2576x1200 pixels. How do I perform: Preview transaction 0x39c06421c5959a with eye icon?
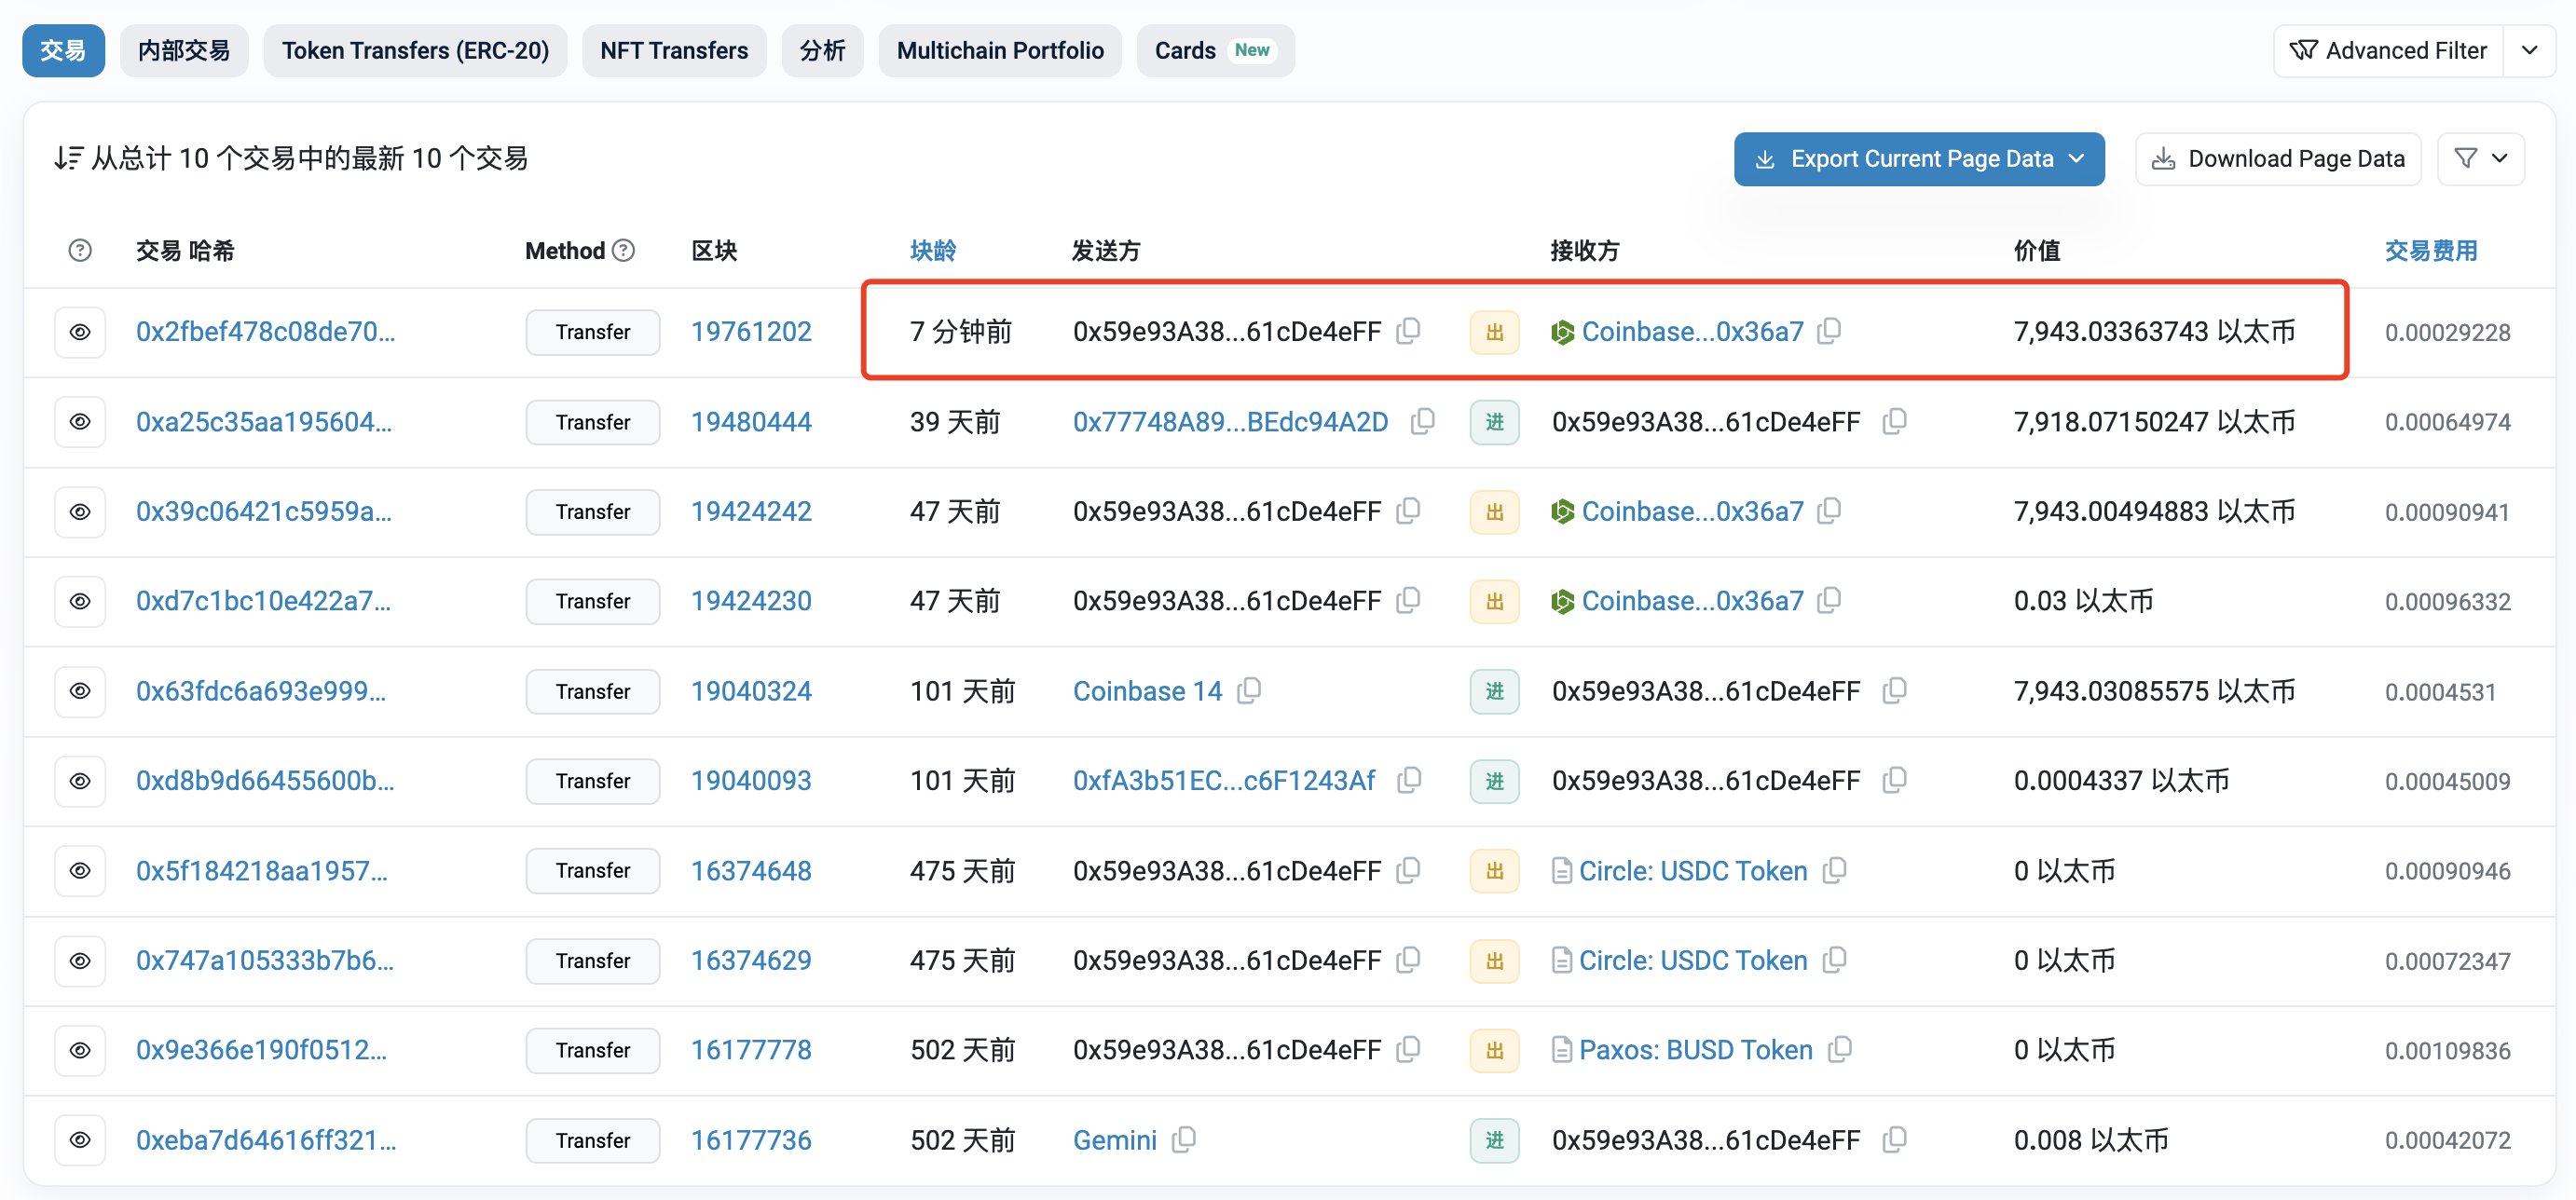[x=80, y=512]
